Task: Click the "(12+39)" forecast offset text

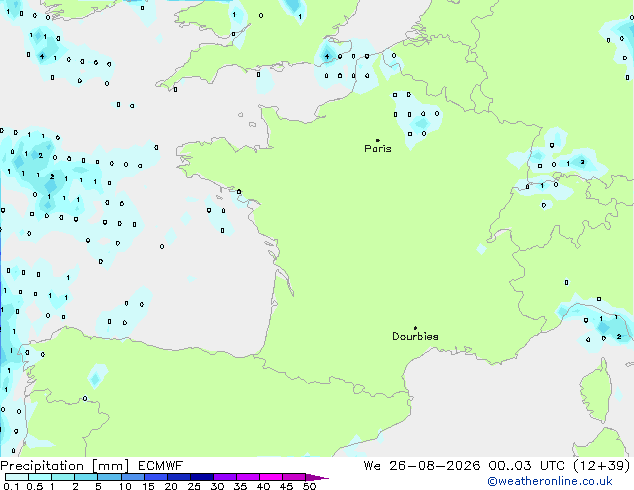Action: coord(602,466)
